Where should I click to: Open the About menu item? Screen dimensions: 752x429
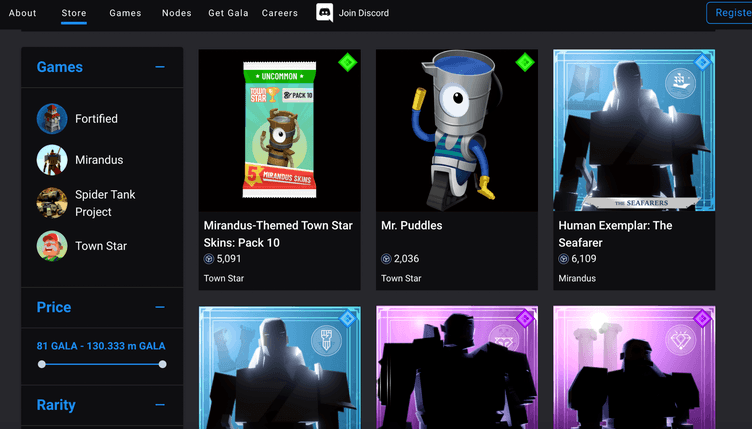[22, 13]
